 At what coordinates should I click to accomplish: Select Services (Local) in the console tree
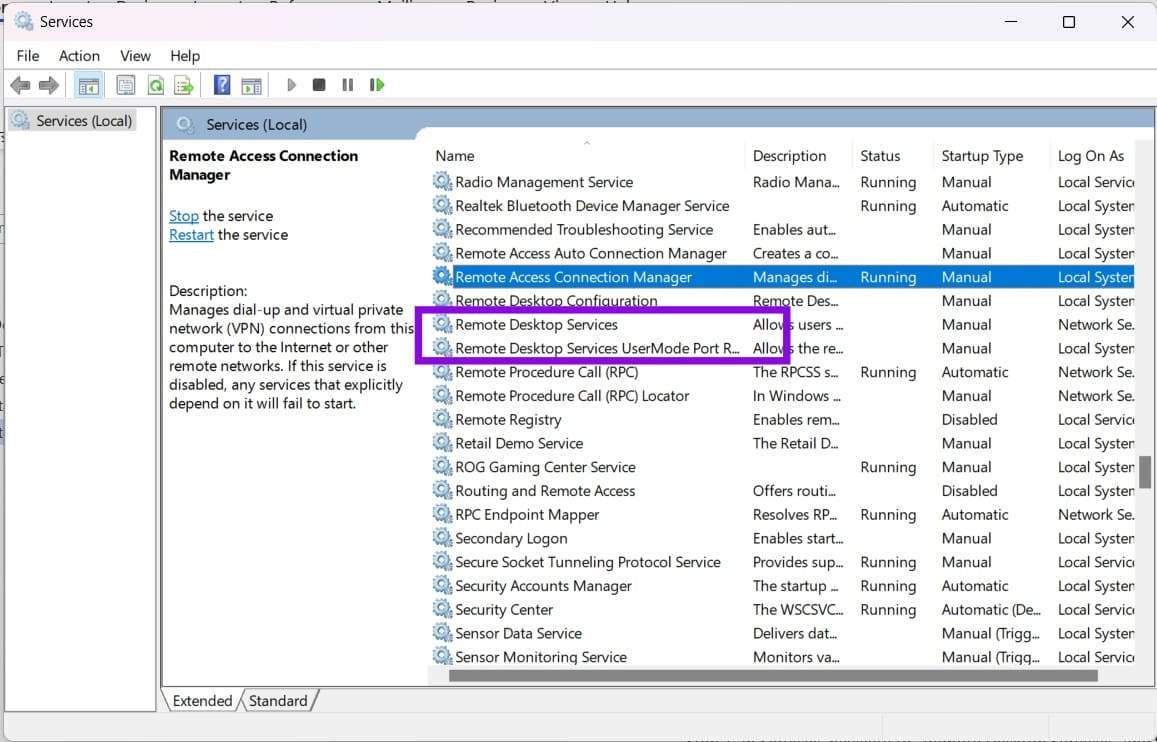point(72,121)
